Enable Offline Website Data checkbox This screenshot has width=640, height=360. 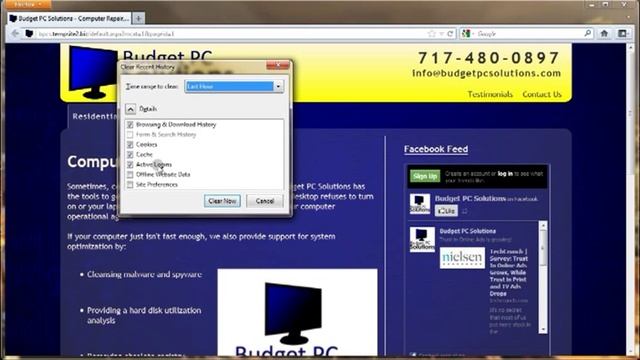pyautogui.click(x=130, y=175)
